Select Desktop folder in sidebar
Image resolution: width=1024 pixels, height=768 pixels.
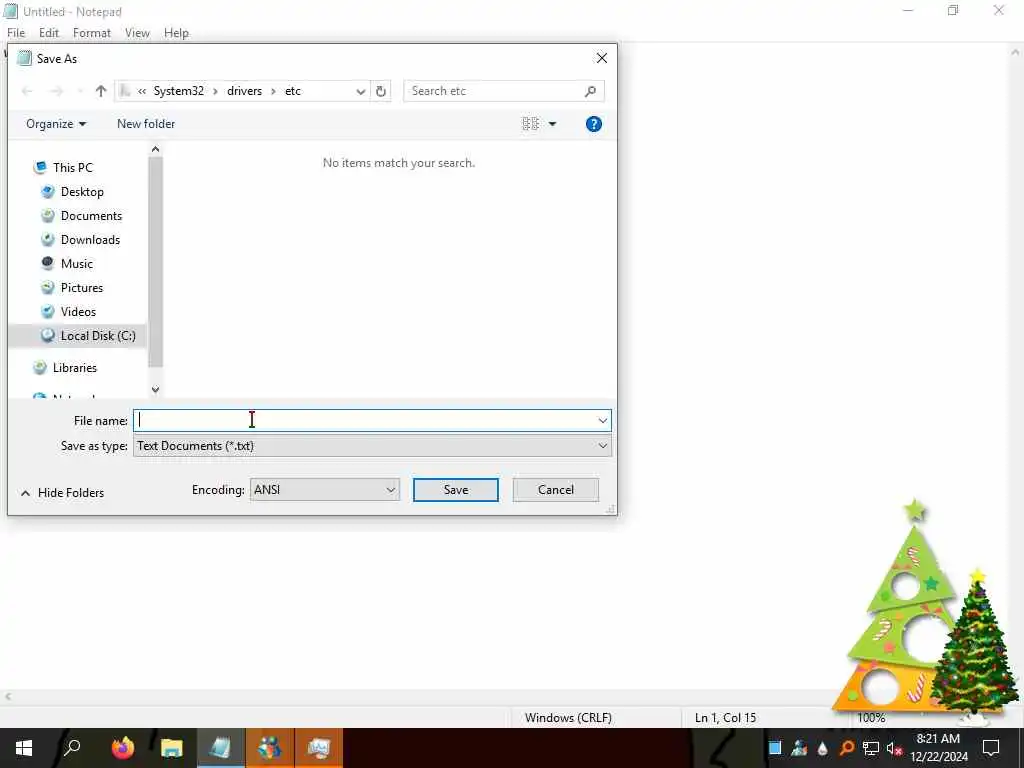[82, 192]
